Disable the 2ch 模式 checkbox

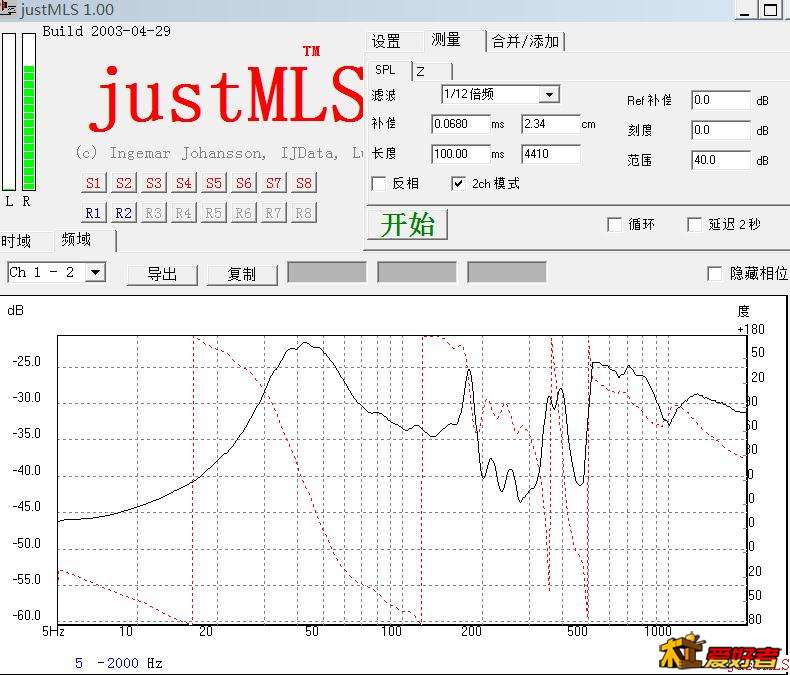459,184
